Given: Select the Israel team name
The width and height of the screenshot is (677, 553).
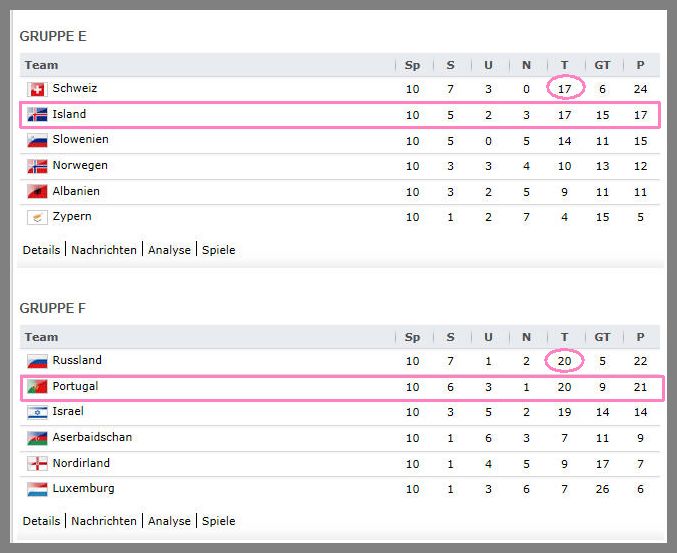Looking at the screenshot, I should tap(68, 411).
